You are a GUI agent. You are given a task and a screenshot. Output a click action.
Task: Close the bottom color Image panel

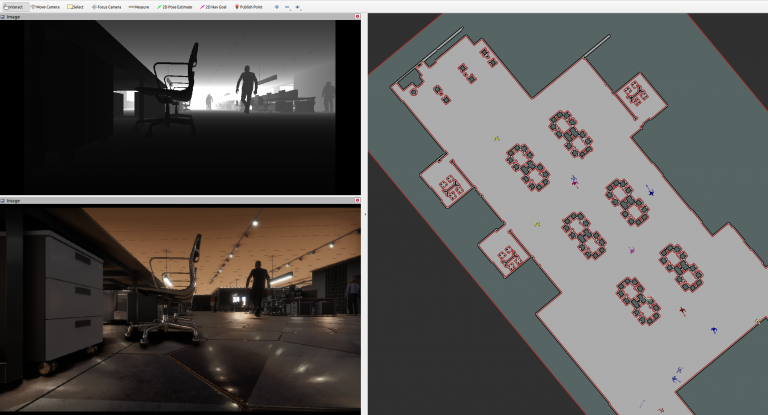click(357, 200)
